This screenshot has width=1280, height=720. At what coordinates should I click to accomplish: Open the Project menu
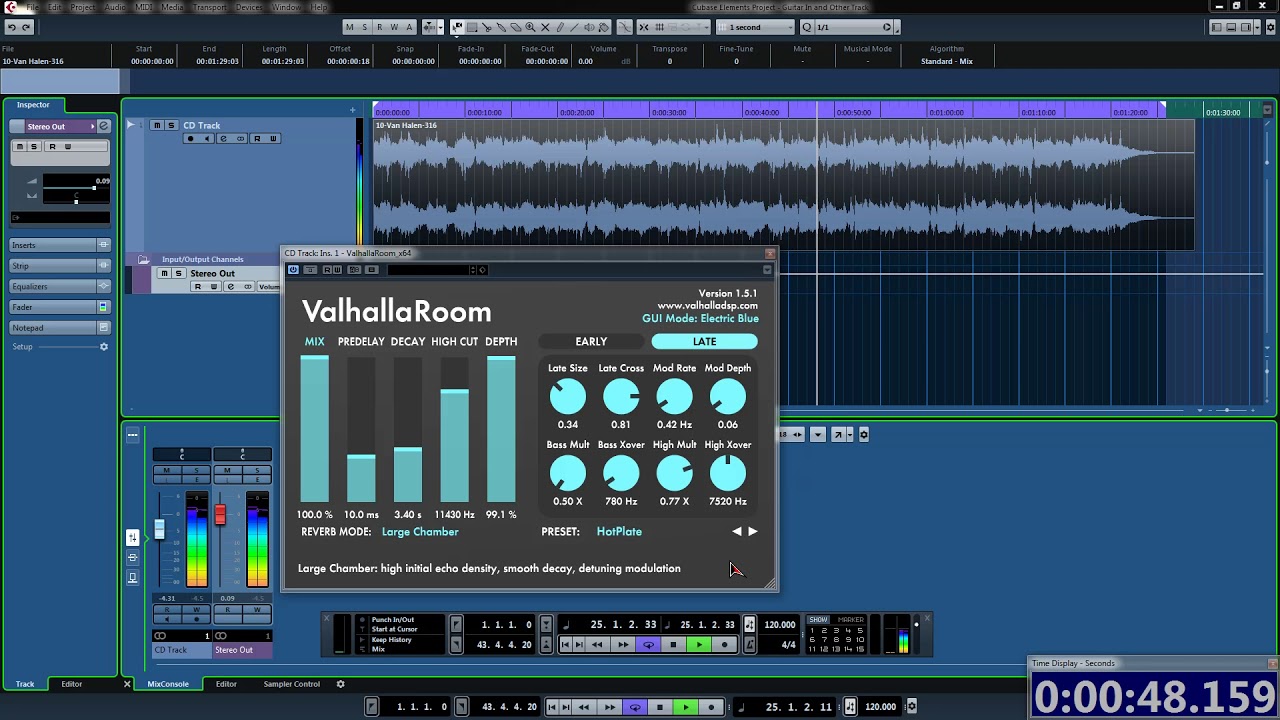tap(83, 7)
